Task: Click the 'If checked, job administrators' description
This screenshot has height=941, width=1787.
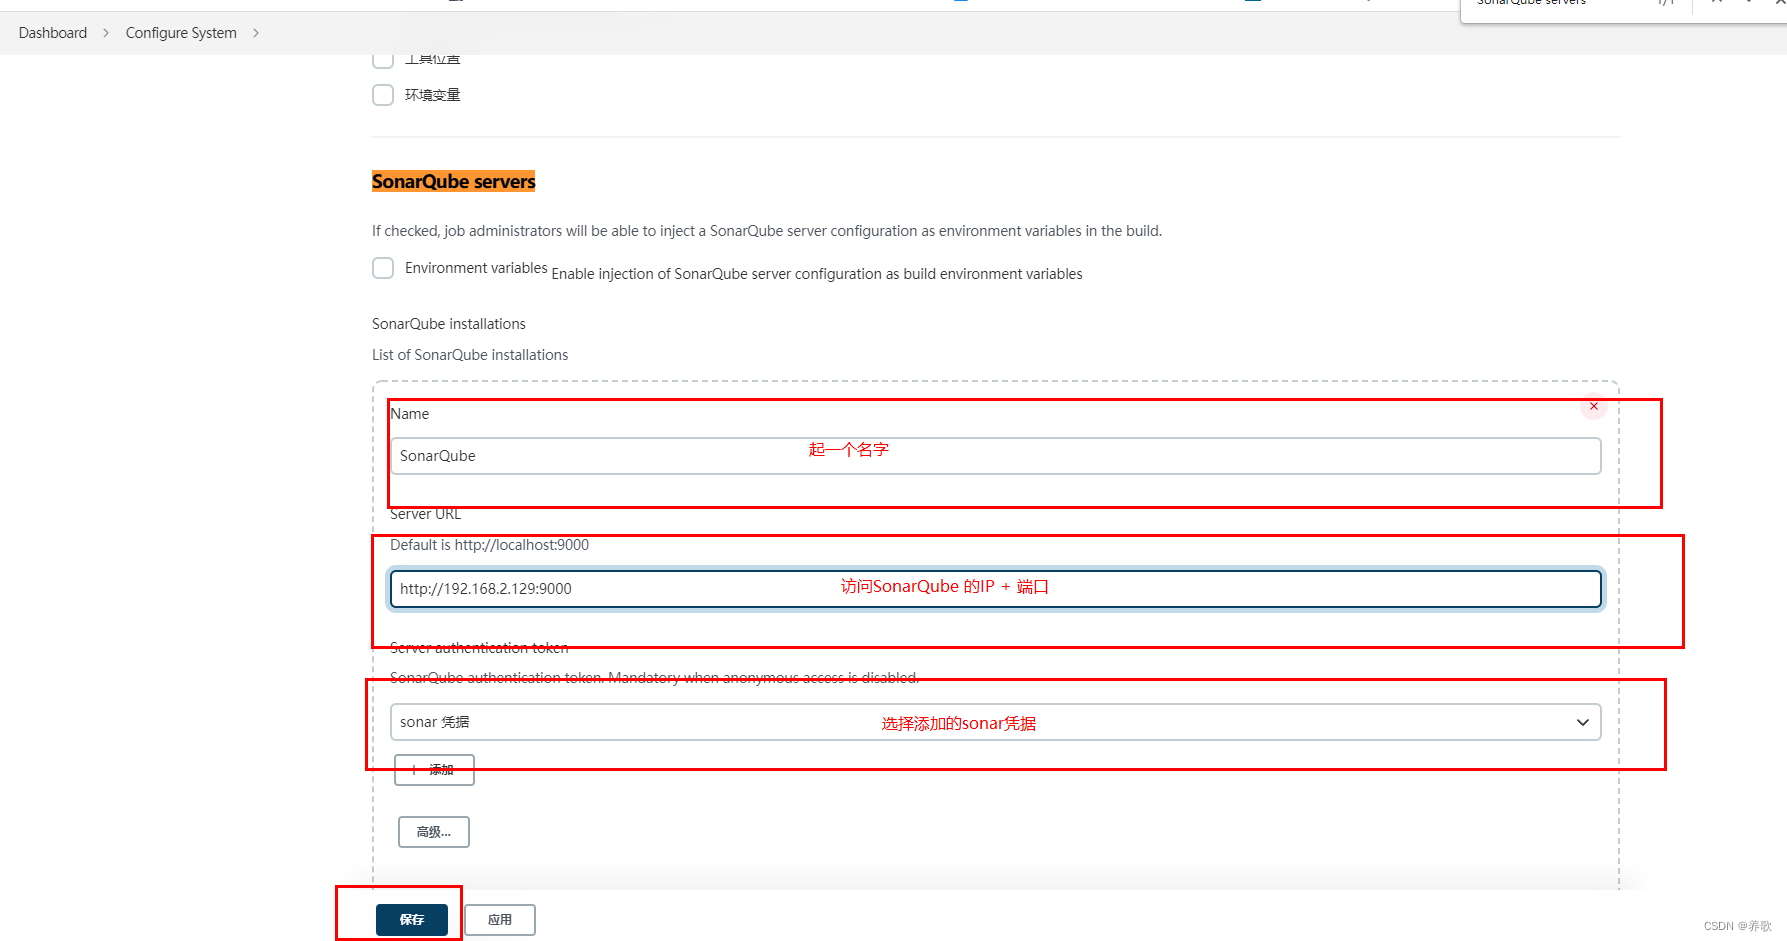Action: [767, 231]
